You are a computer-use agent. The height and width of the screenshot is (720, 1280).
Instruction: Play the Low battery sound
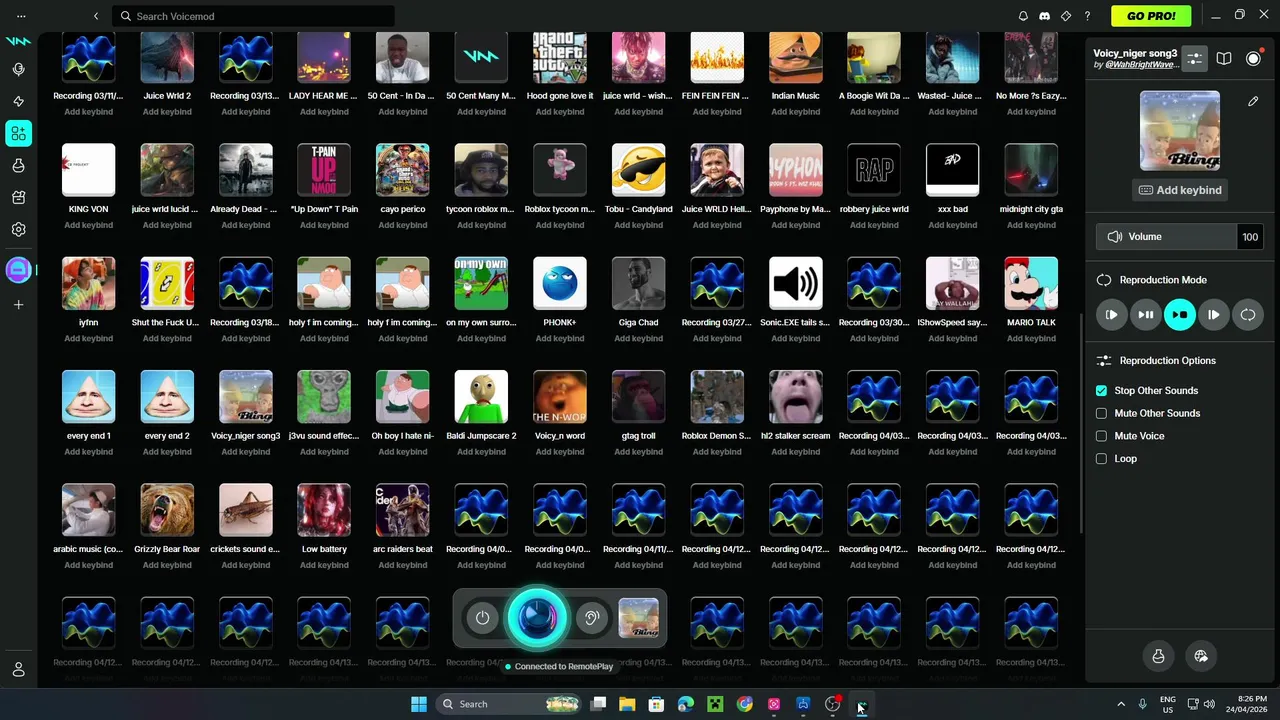tap(324, 510)
